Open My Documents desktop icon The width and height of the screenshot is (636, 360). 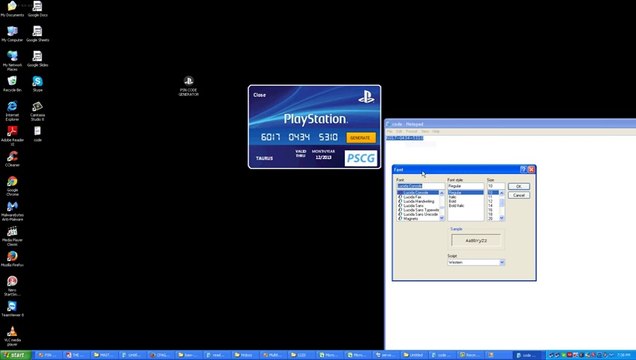pyautogui.click(x=12, y=9)
